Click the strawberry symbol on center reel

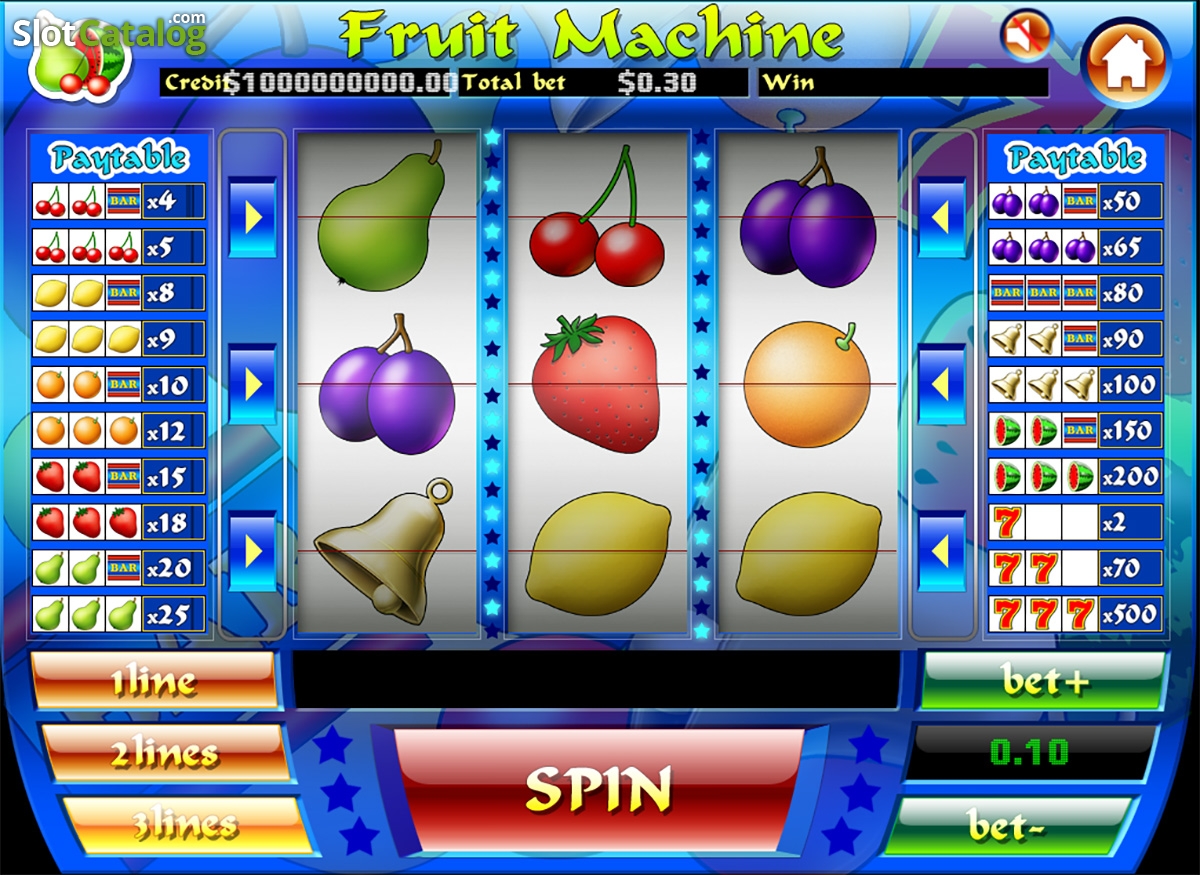point(596,383)
